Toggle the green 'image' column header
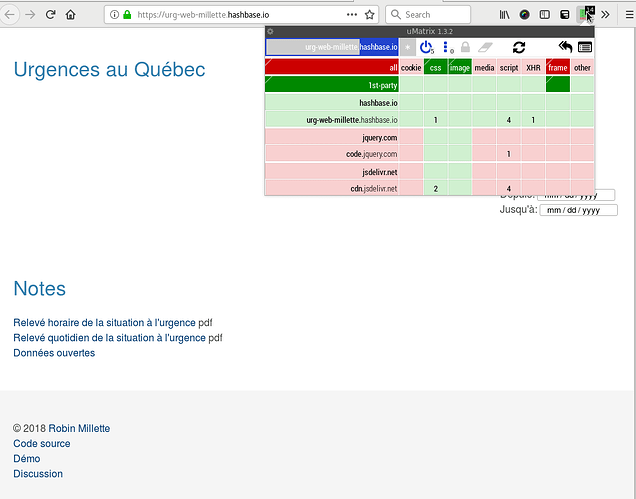 (x=460, y=67)
